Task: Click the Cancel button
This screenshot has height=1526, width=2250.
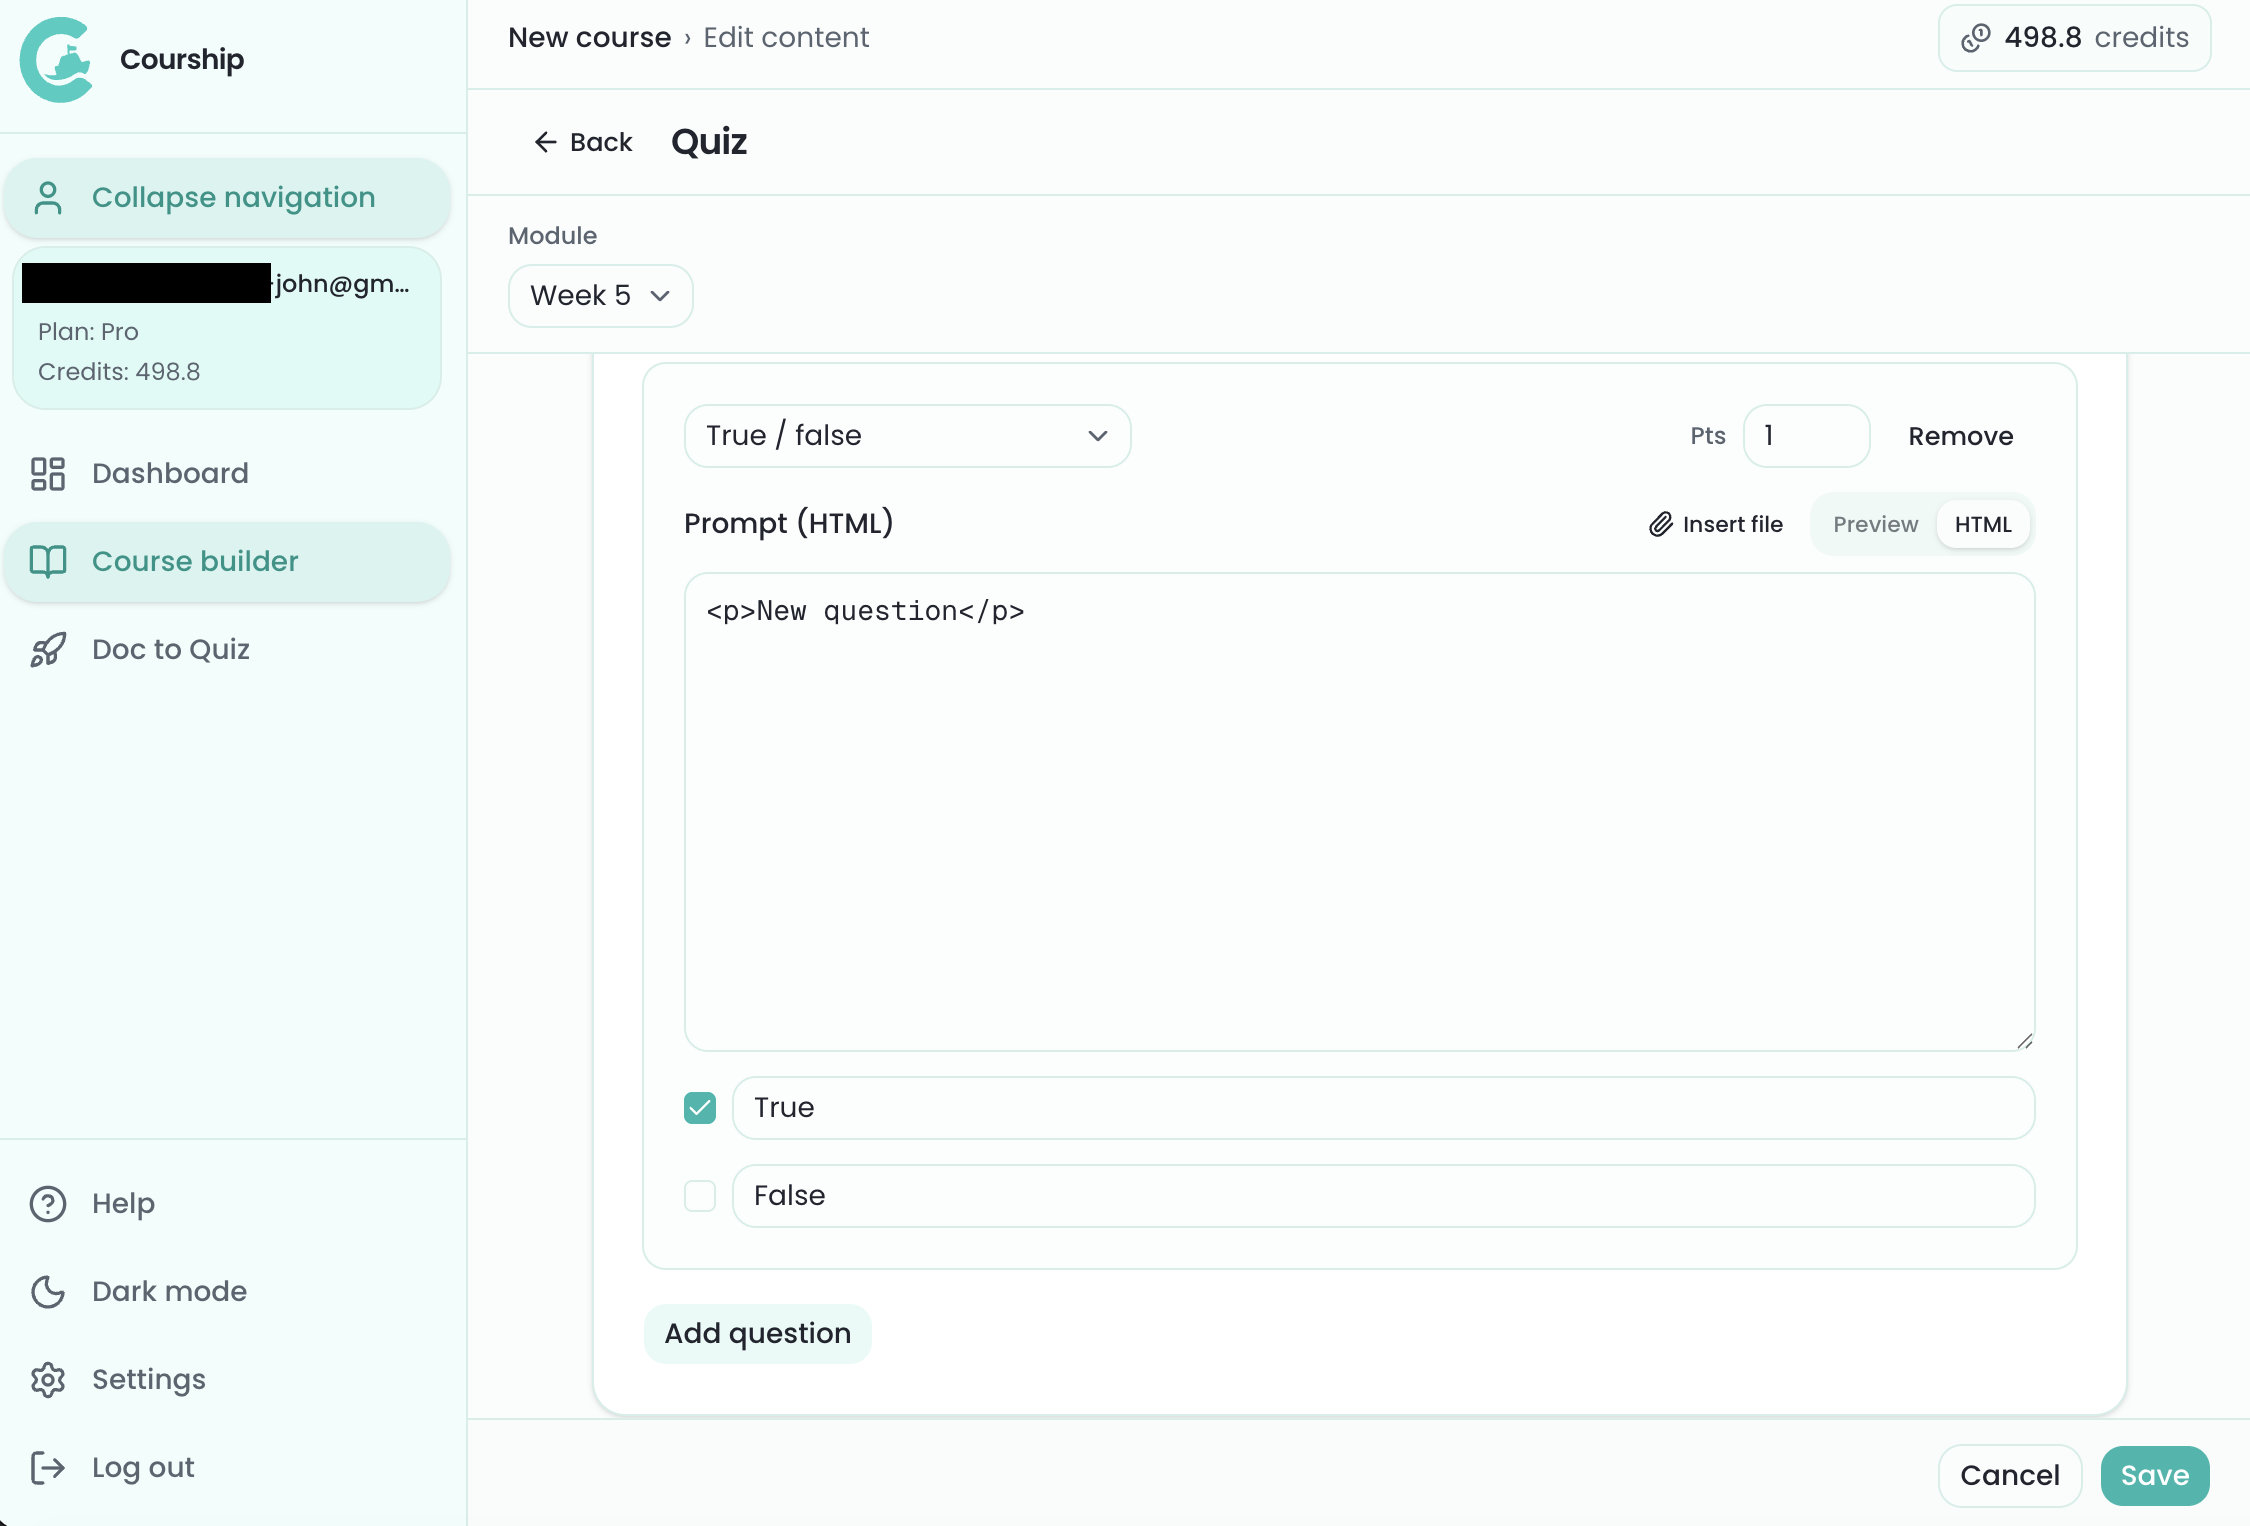Action: pyautogui.click(x=2010, y=1476)
